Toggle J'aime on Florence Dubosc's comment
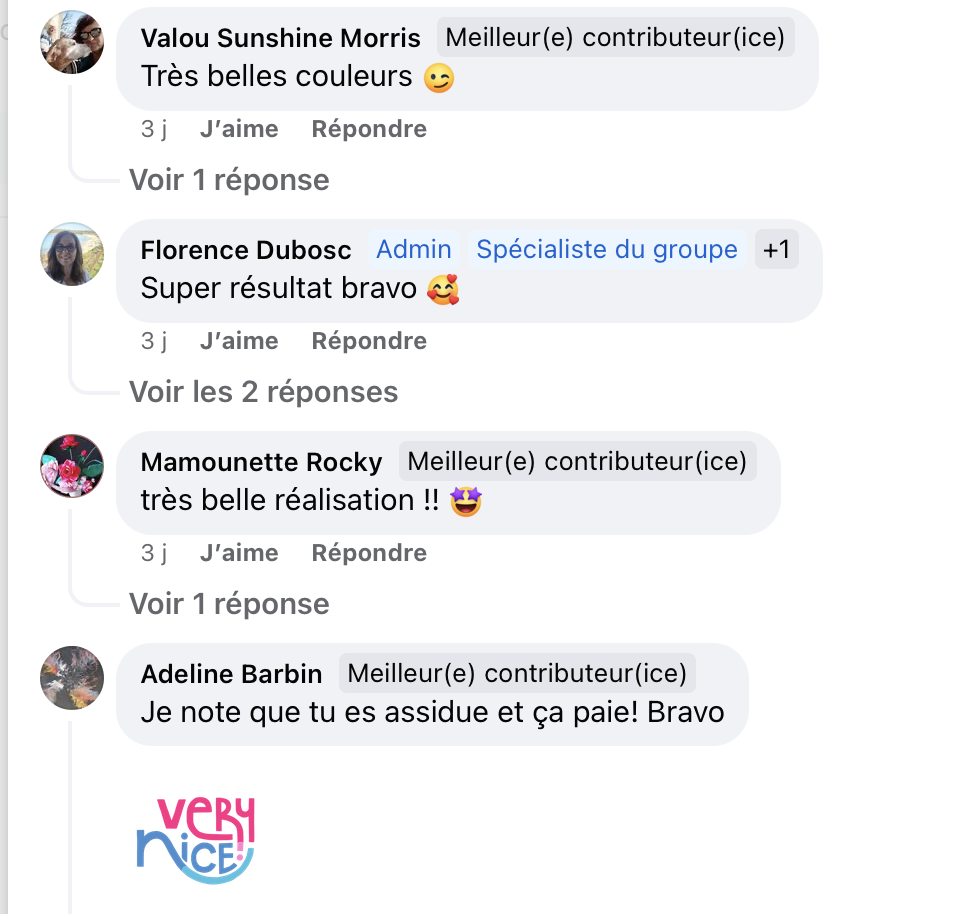Image resolution: width=980 pixels, height=914 pixels. coord(239,341)
